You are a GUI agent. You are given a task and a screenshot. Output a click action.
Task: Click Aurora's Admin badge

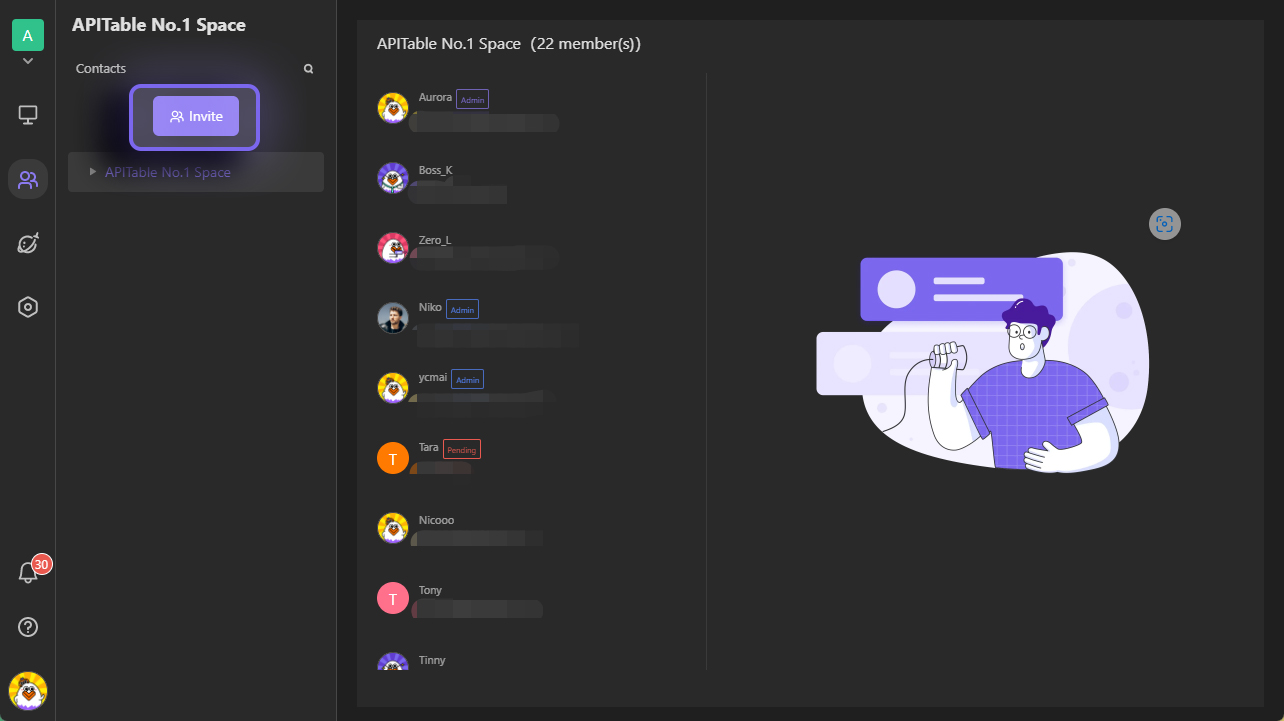click(x=472, y=100)
